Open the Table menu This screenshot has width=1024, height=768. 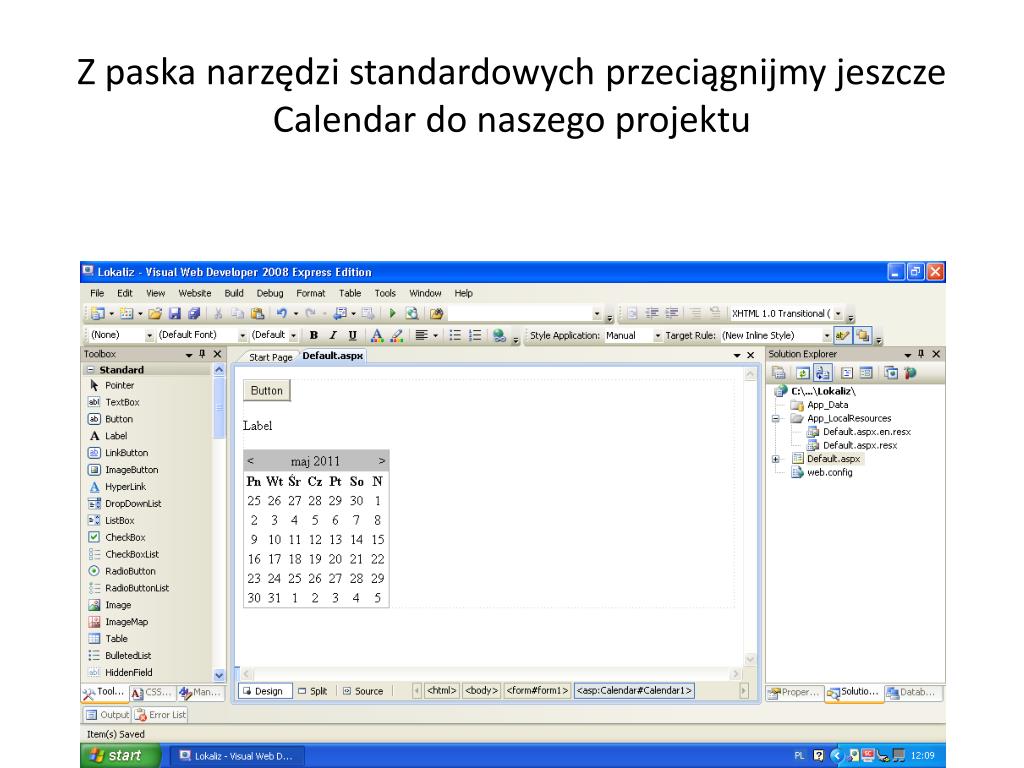[349, 293]
